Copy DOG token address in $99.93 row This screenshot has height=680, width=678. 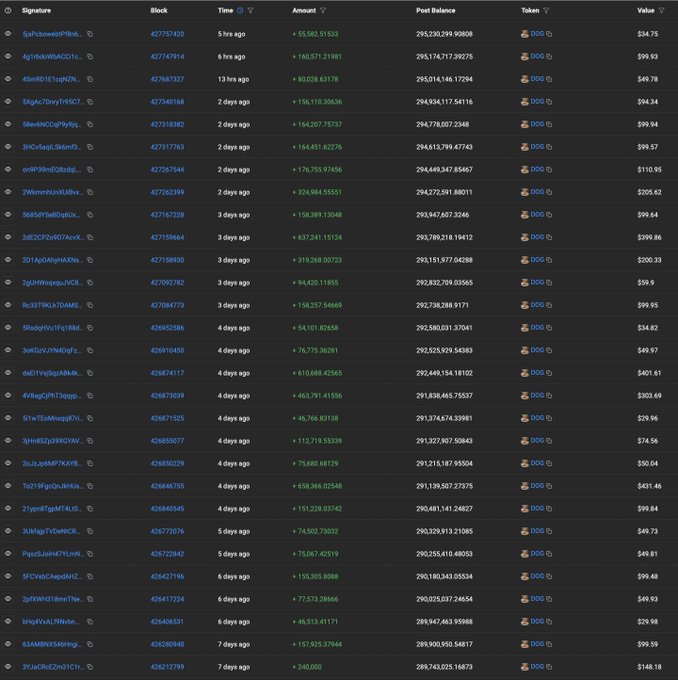tap(549, 56)
